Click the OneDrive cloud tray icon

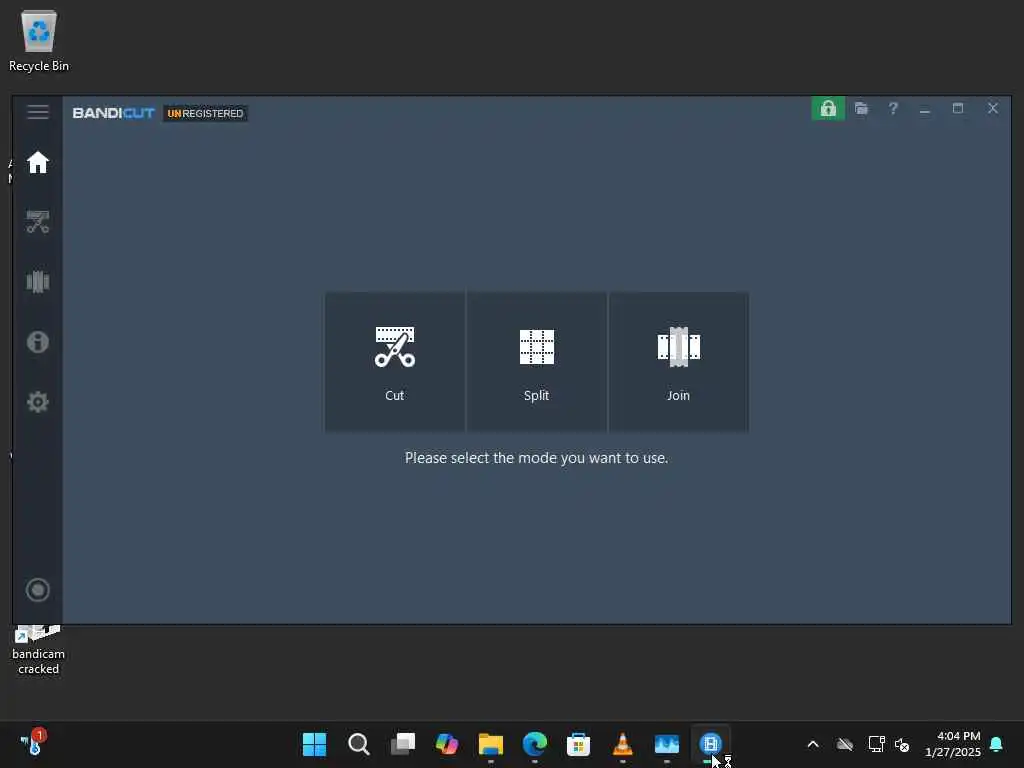[844, 744]
